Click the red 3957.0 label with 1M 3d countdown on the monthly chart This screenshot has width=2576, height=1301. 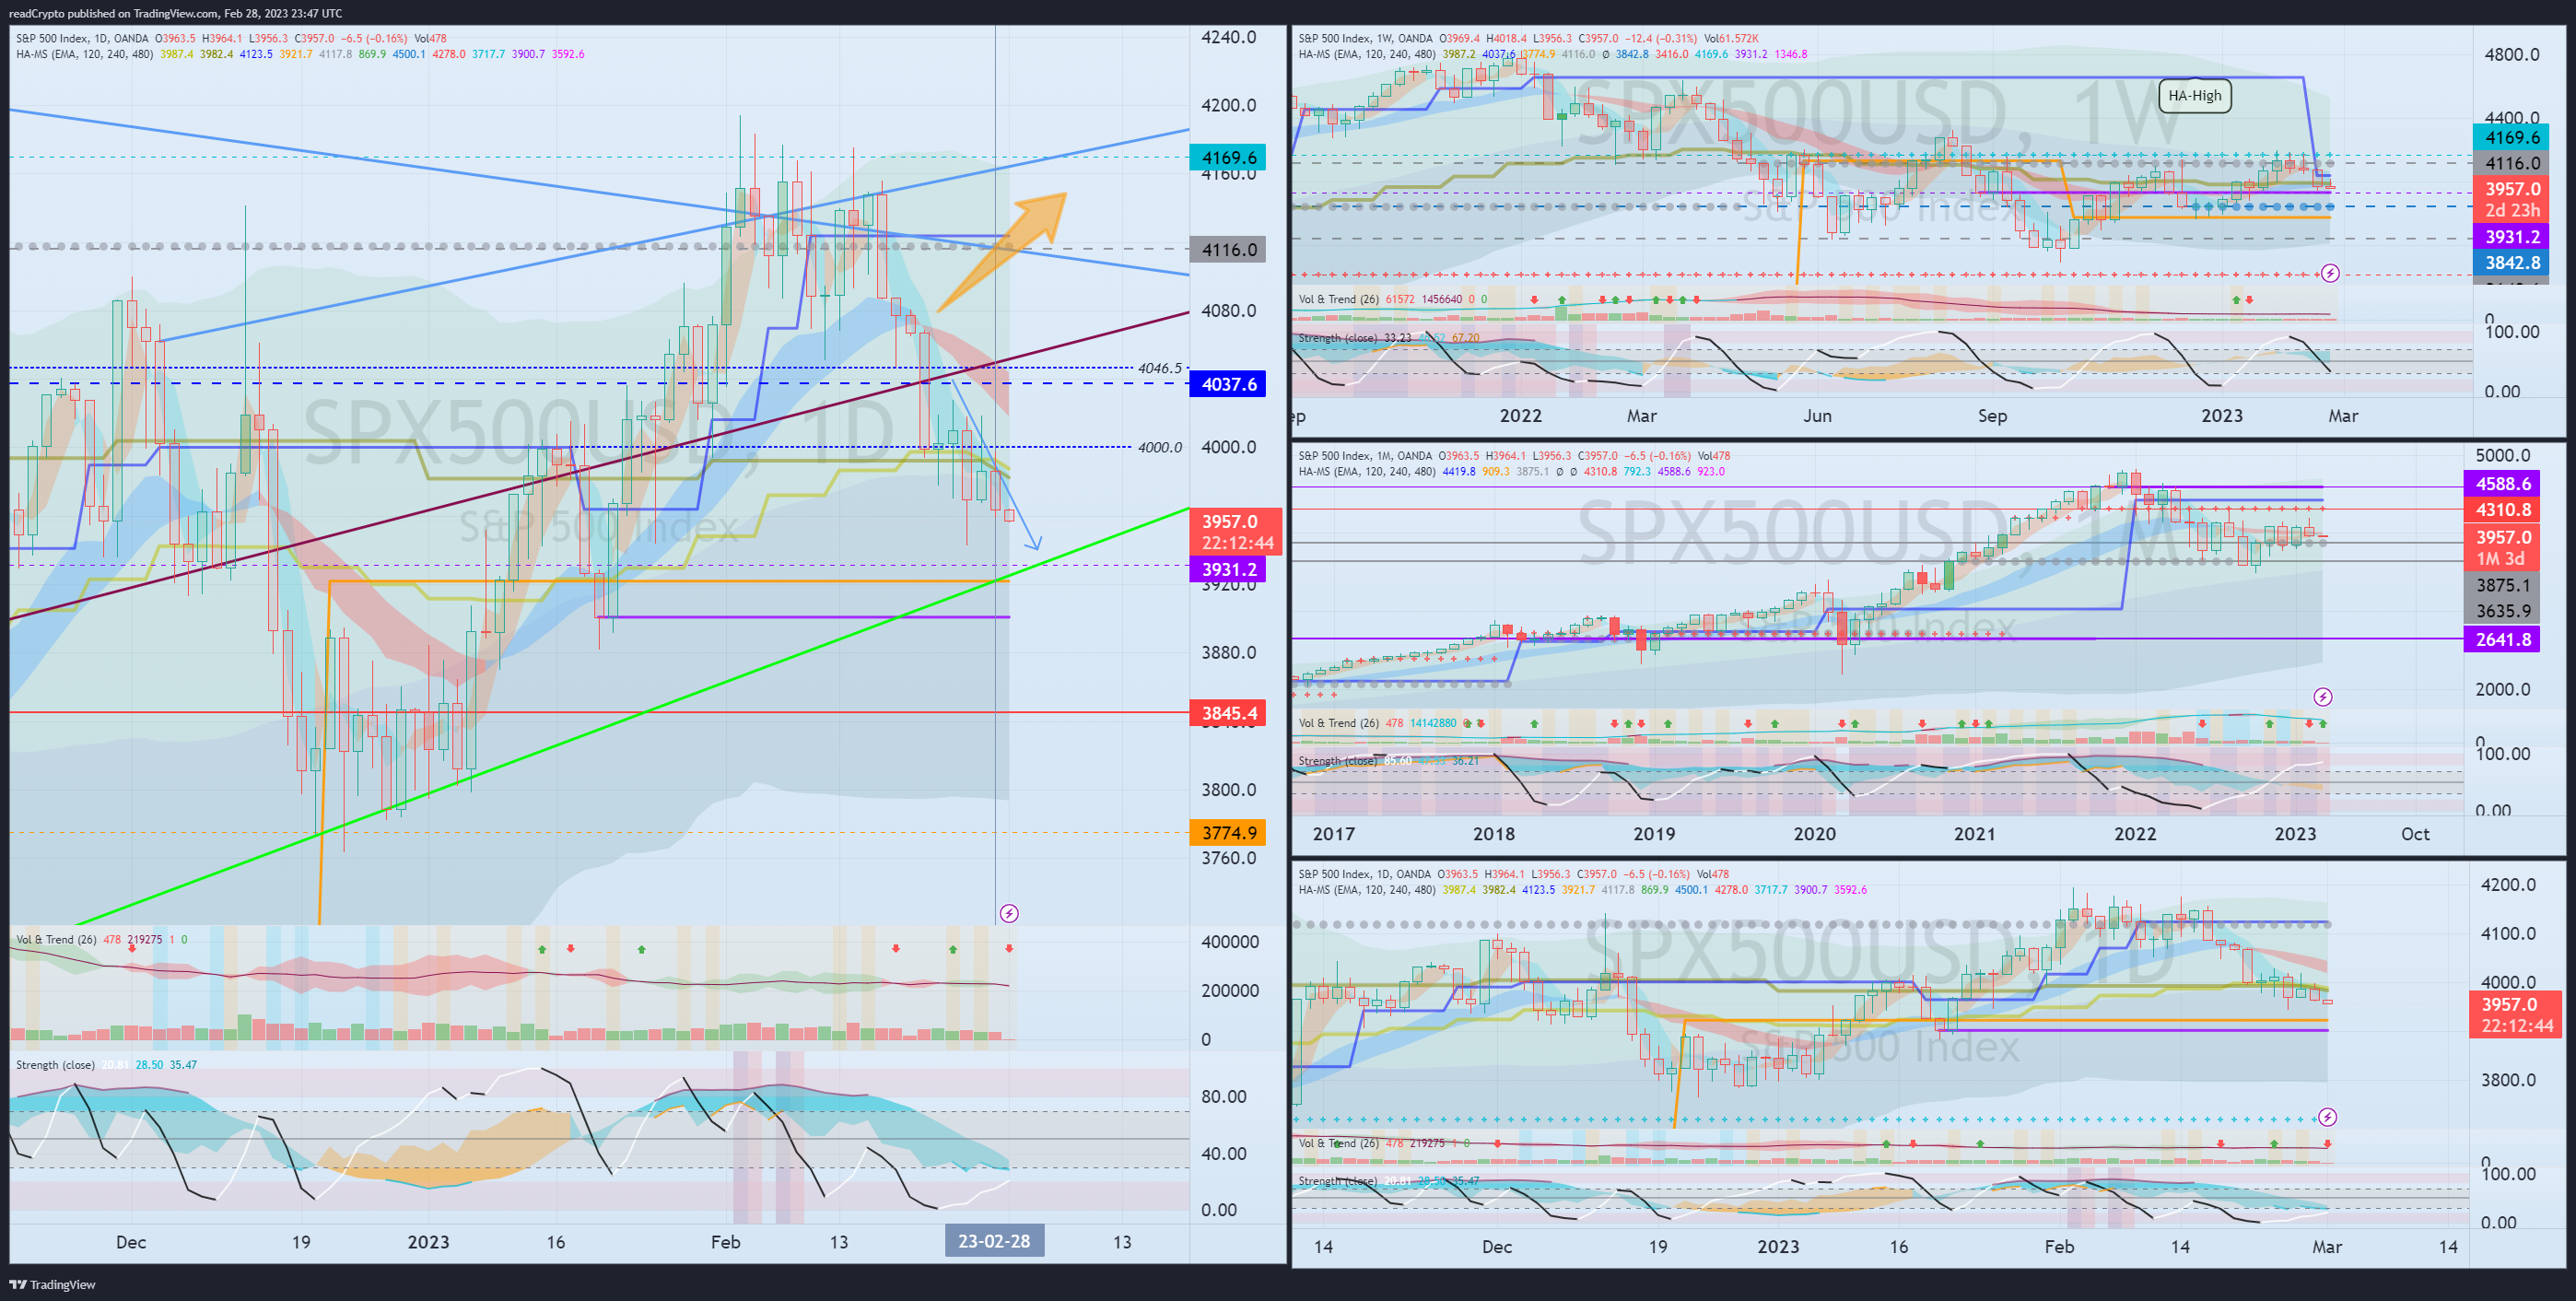(2503, 547)
